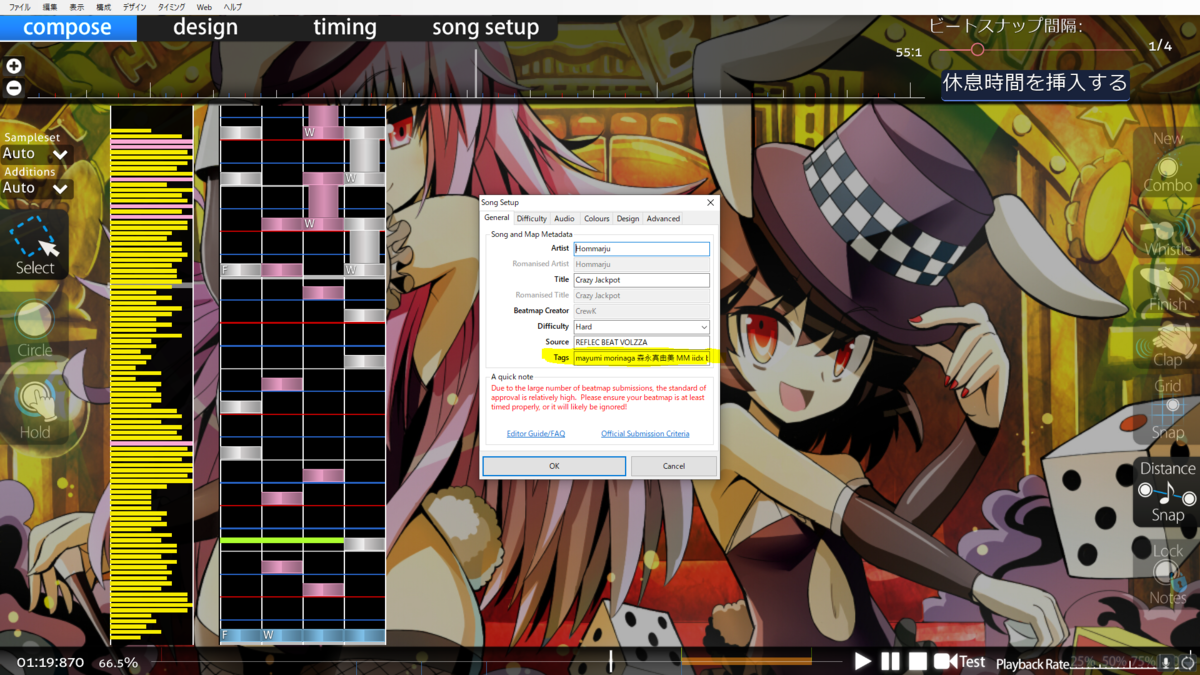The height and width of the screenshot is (675, 1200).
Task: Open the デザイン menu
Action: pyautogui.click(x=134, y=7)
